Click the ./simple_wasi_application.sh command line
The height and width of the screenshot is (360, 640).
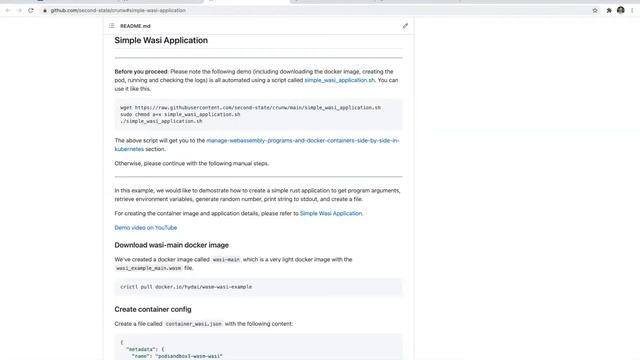(161, 121)
